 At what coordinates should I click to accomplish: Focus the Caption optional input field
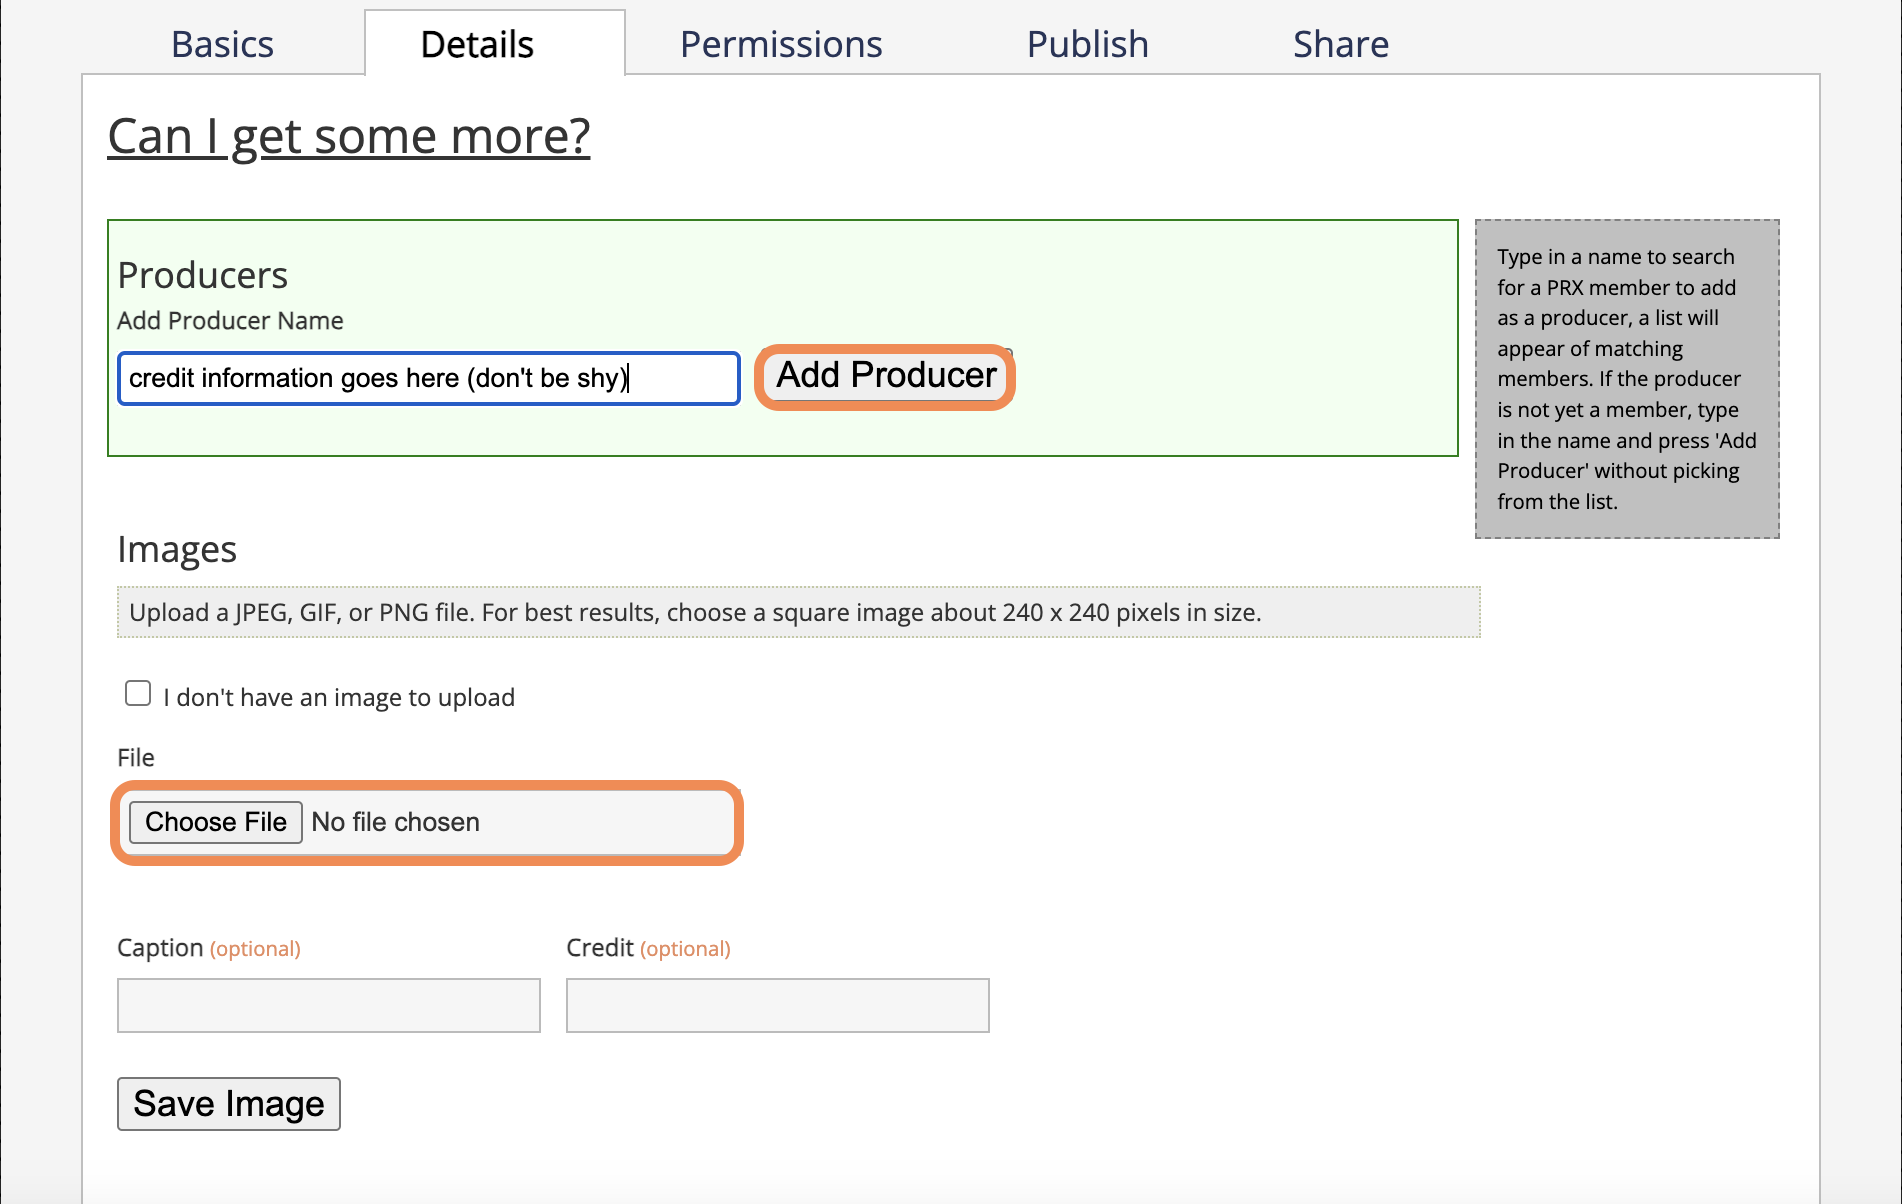(329, 1005)
